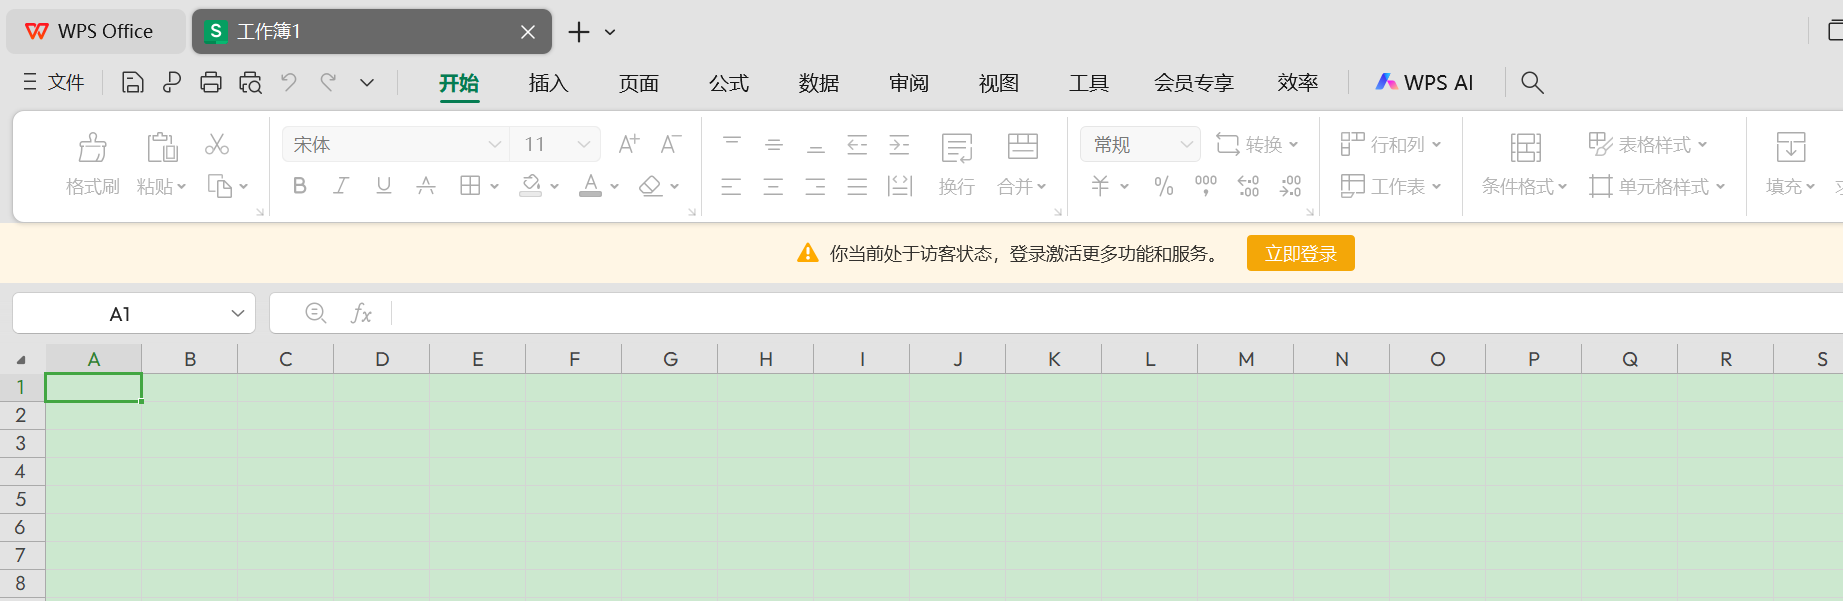Click the increase font size icon
Screen dimensions: 1843x601
[x=628, y=145]
